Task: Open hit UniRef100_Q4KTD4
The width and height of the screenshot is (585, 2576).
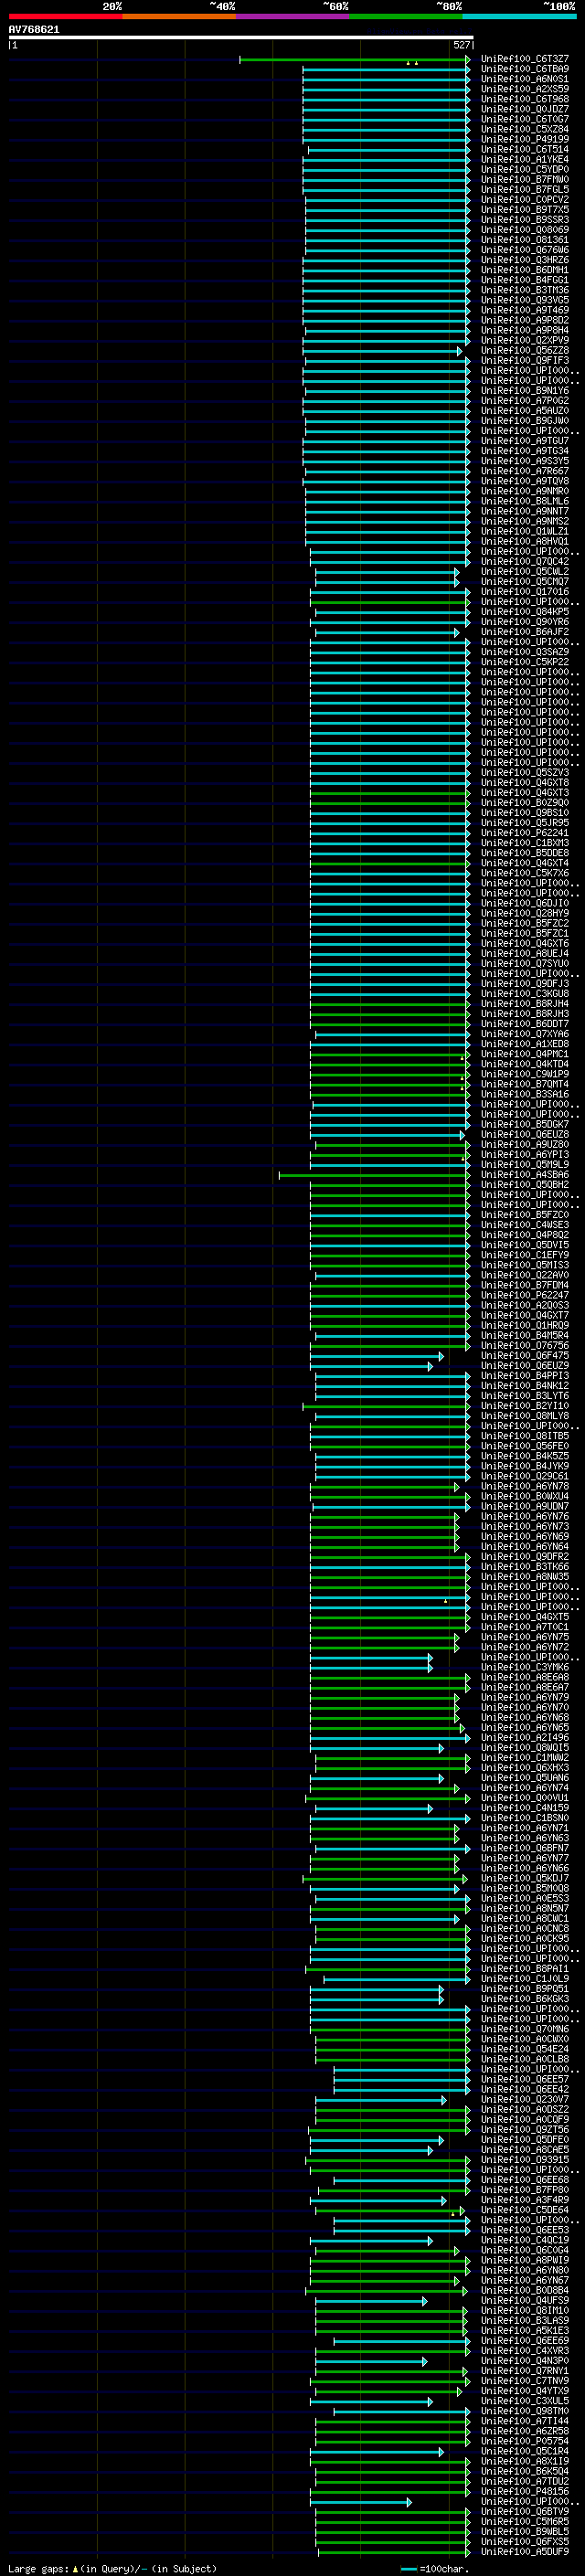Action: [x=525, y=1063]
